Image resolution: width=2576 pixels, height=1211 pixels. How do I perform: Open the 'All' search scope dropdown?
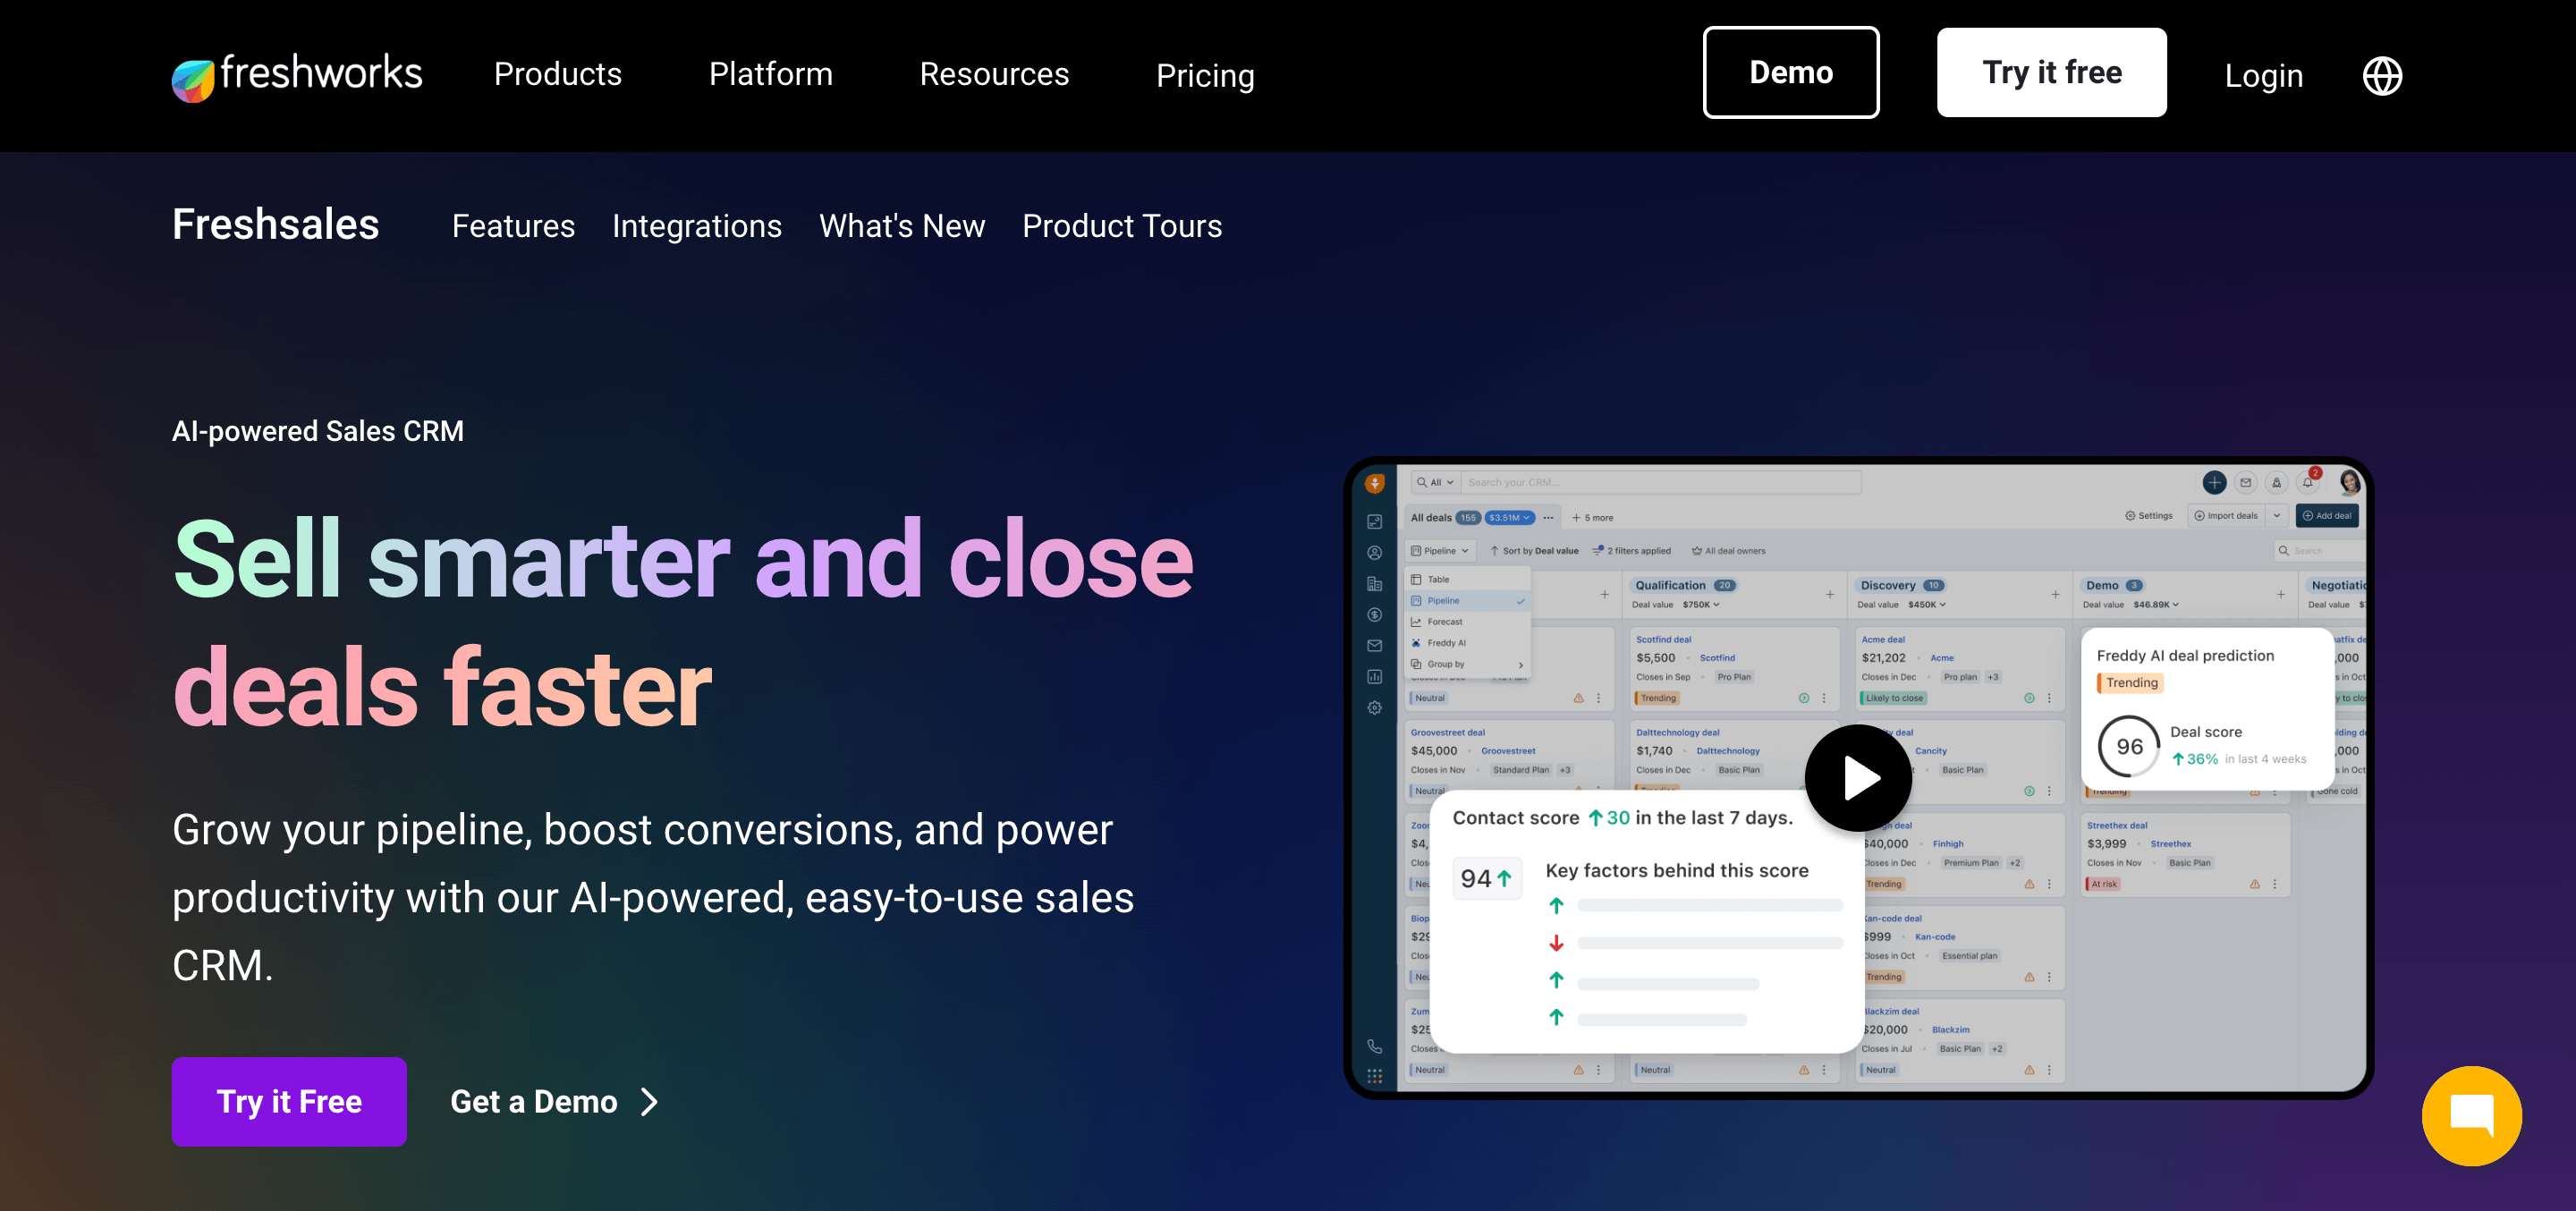coord(1434,482)
